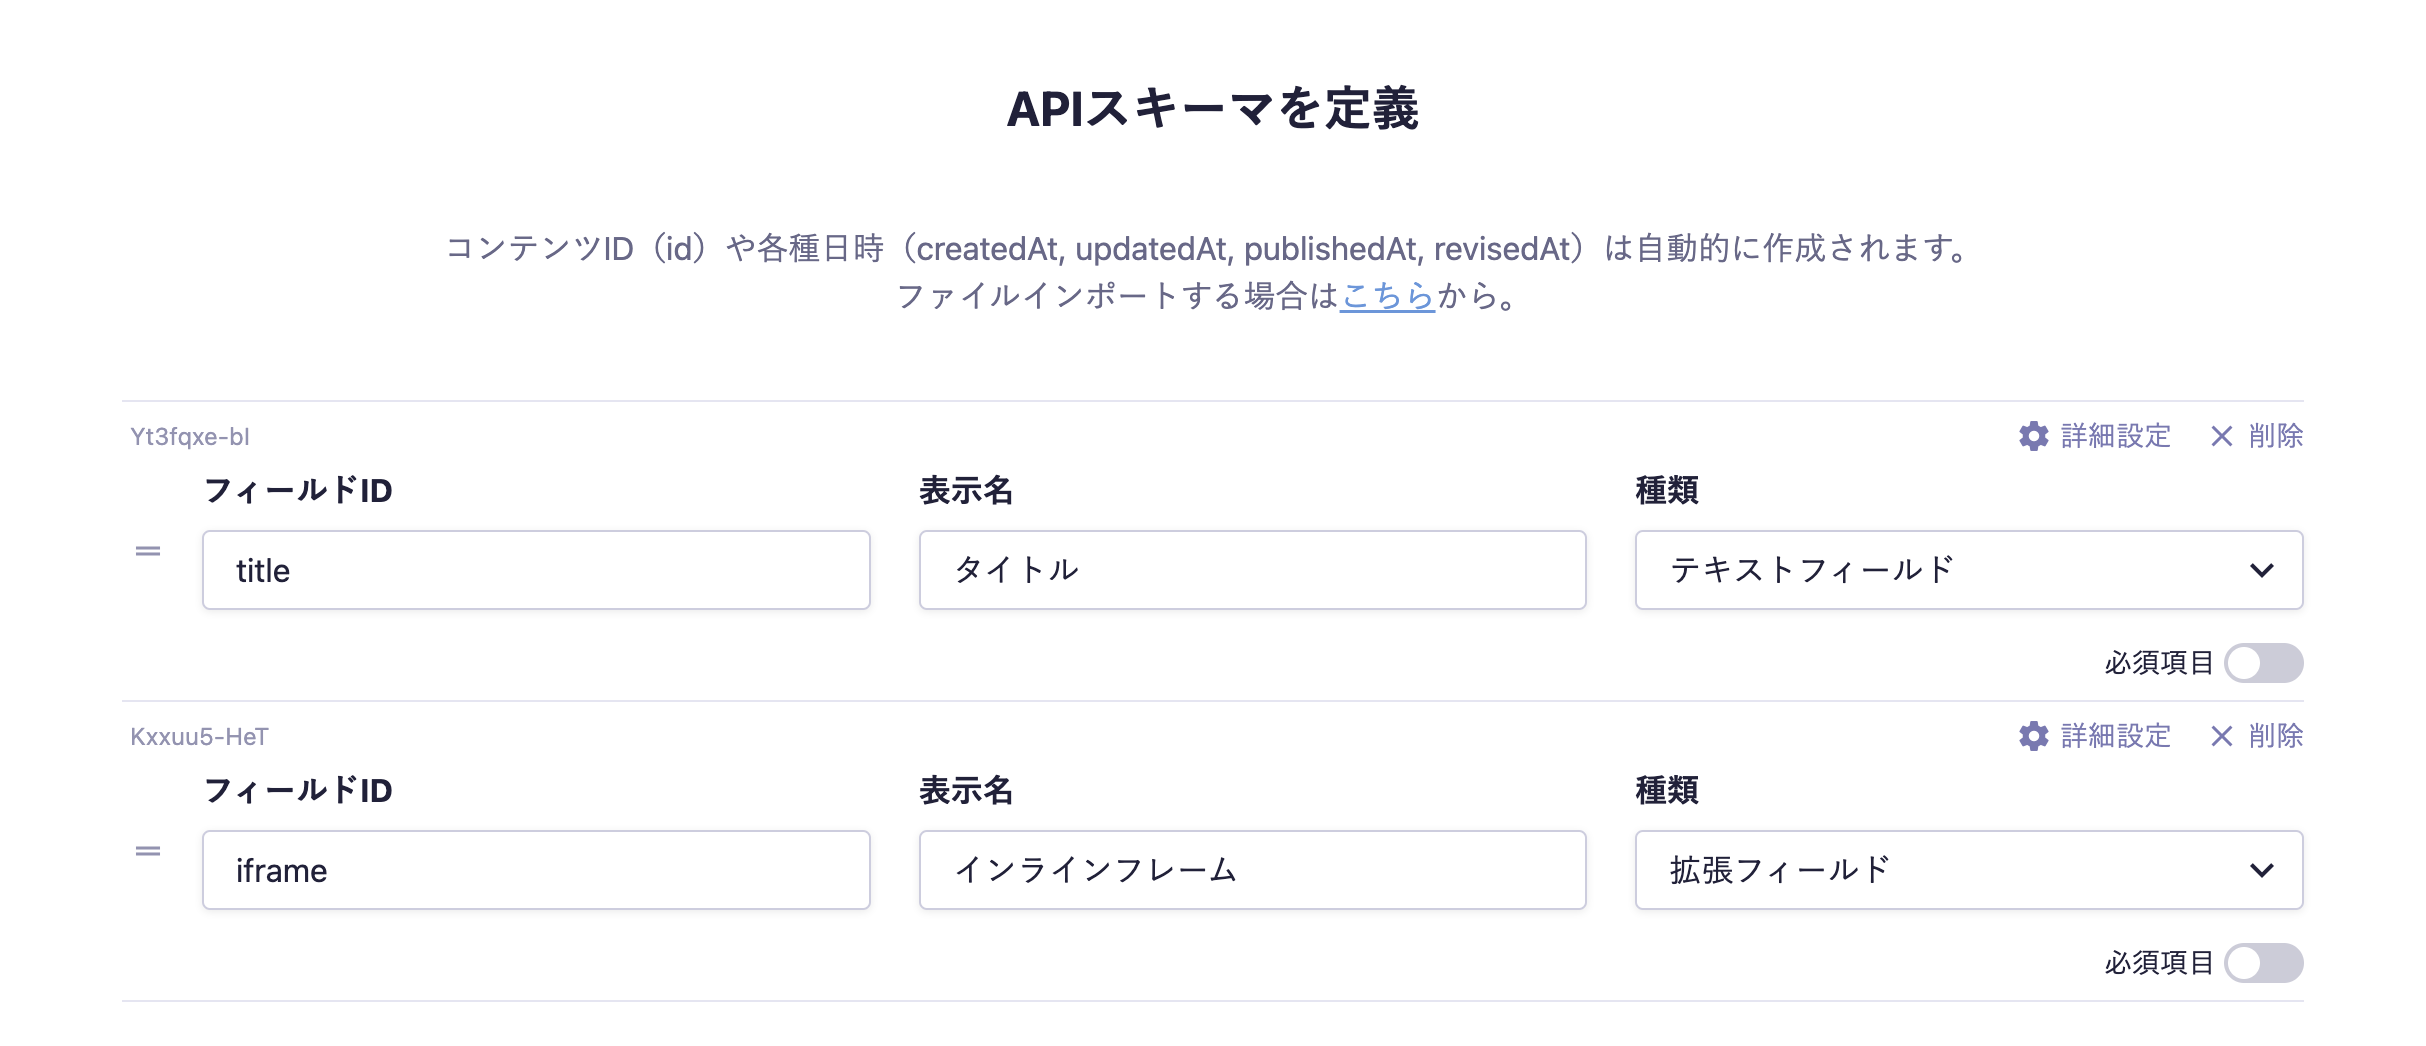Image resolution: width=2426 pixels, height=1046 pixels.
Task: Click the X delete icon for title field
Action: (2221, 436)
